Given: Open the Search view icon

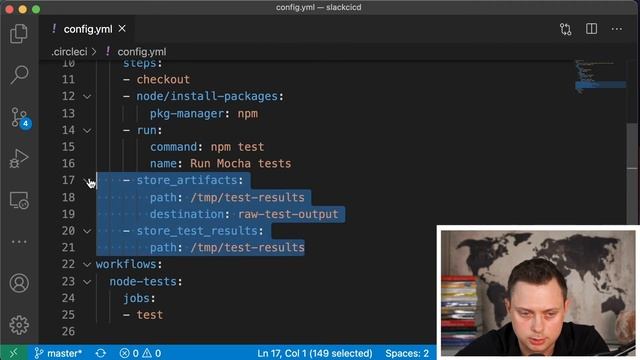Looking at the screenshot, I should pyautogui.click(x=19, y=75).
